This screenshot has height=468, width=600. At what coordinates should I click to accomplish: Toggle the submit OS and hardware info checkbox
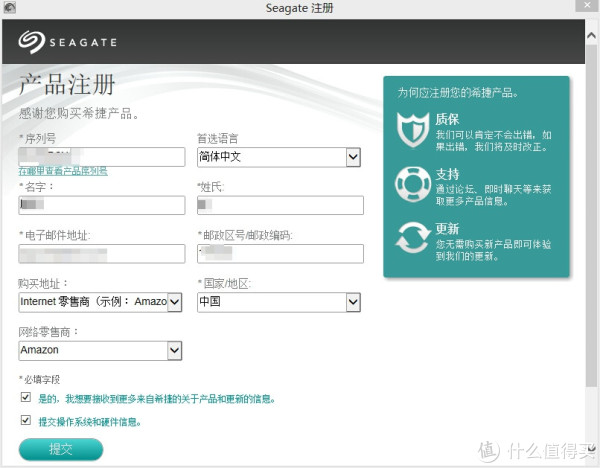(26, 420)
